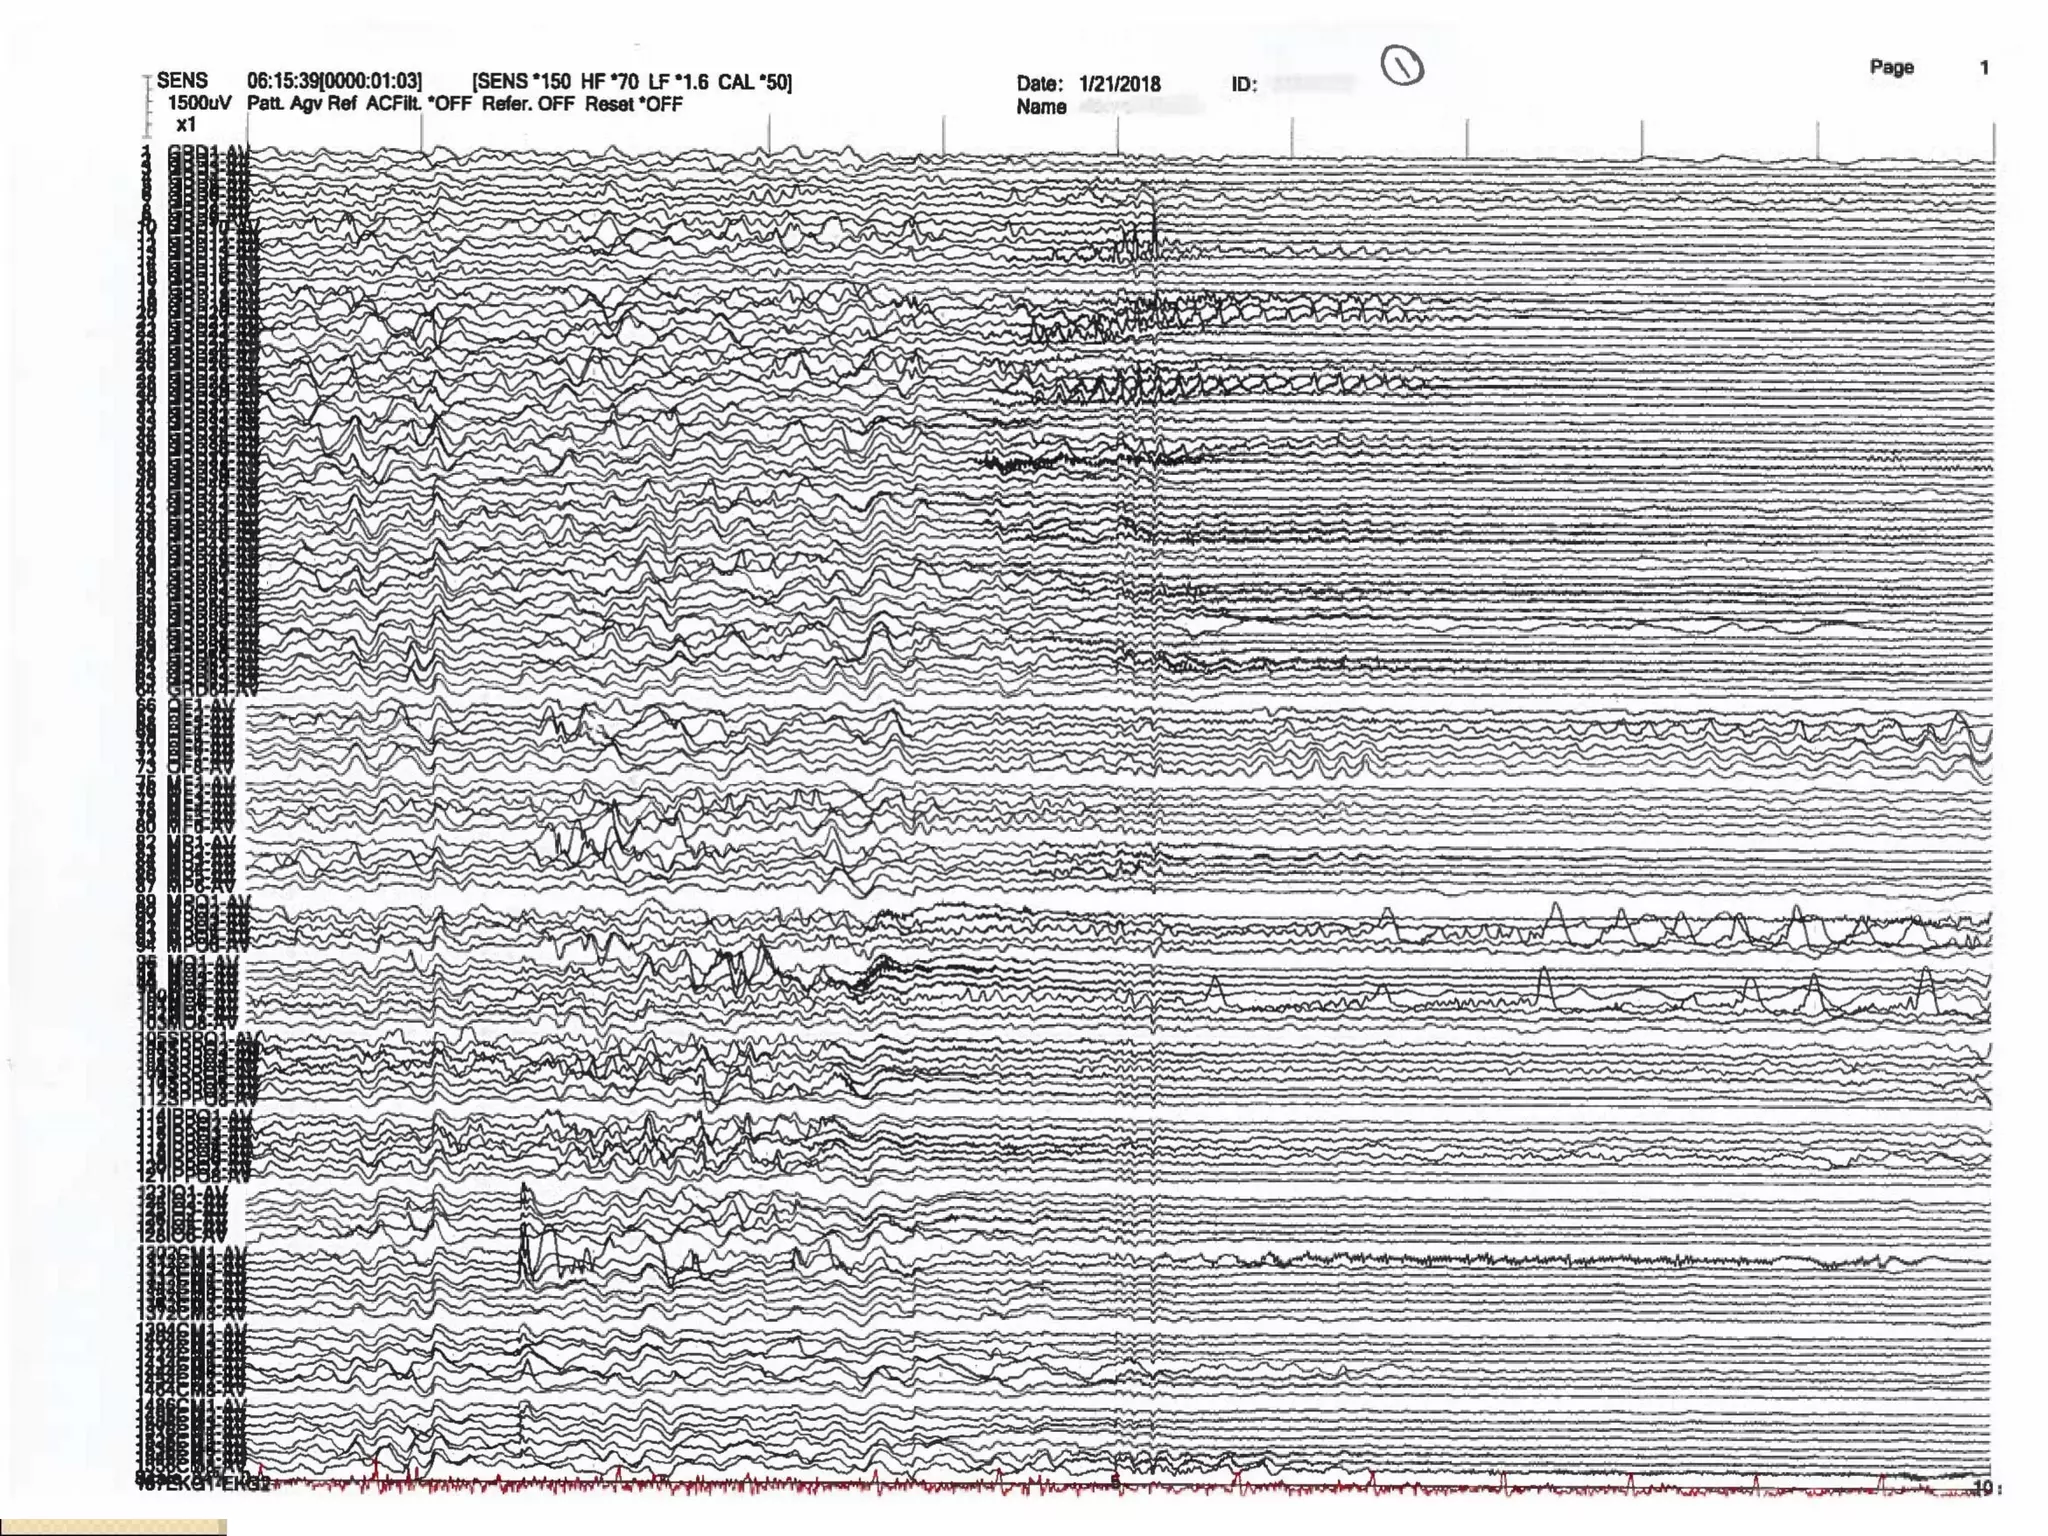This screenshot has height=1536, width=2048.
Task: Click the 06:15:39 timestamp
Action: 282,81
